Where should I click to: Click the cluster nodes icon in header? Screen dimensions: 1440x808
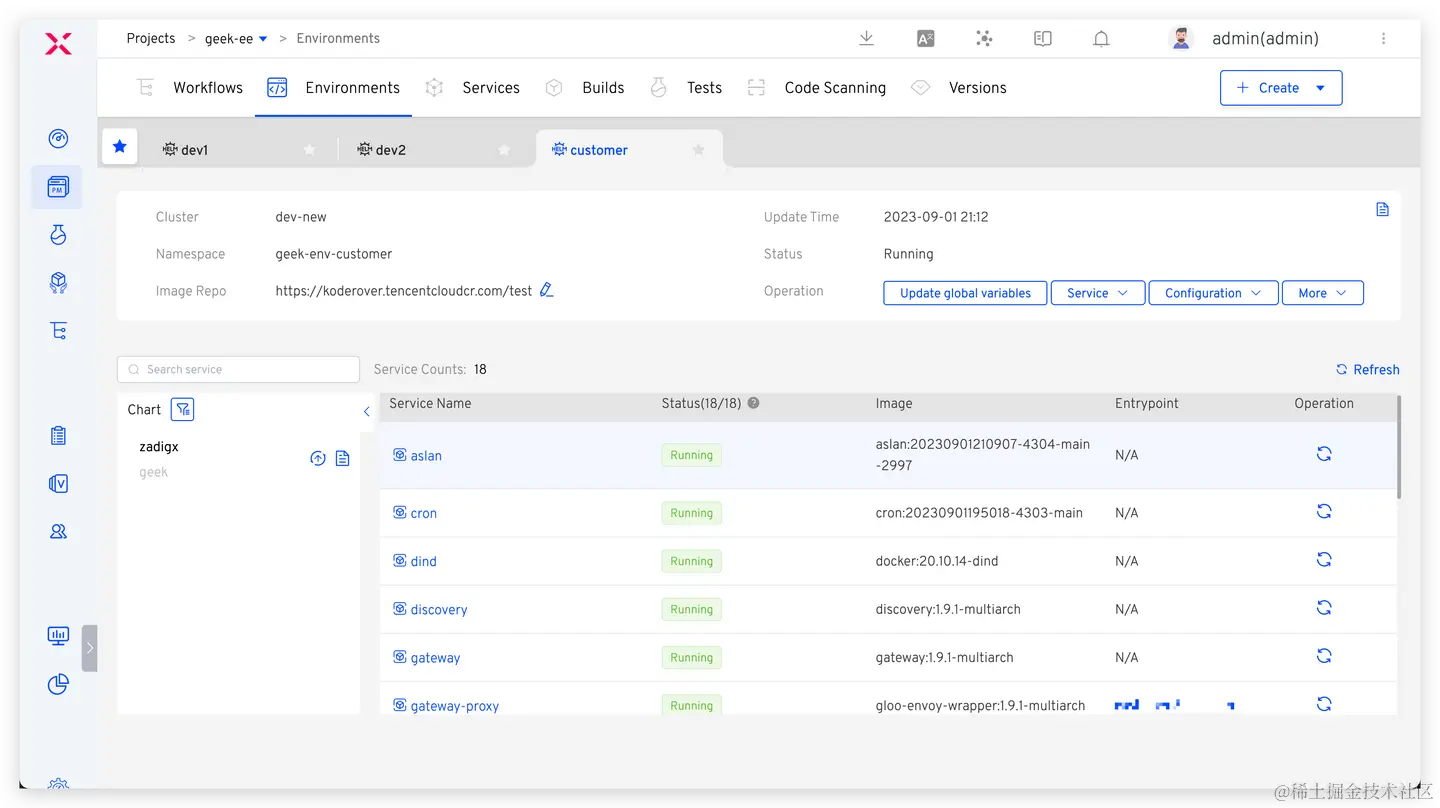pyautogui.click(x=984, y=38)
